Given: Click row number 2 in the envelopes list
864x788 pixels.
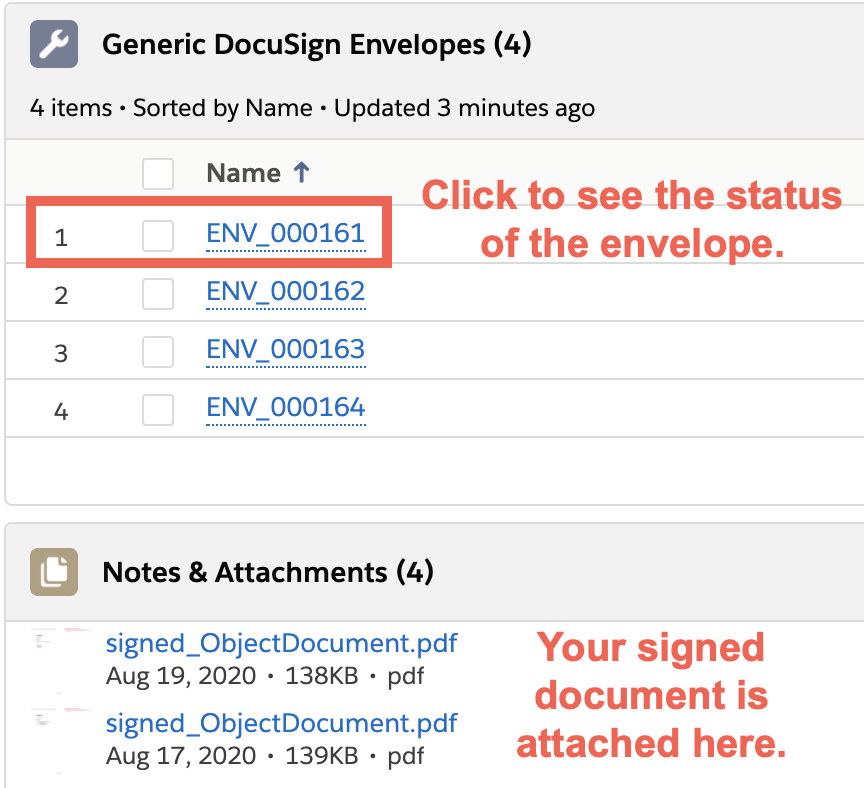Looking at the screenshot, I should click(61, 296).
